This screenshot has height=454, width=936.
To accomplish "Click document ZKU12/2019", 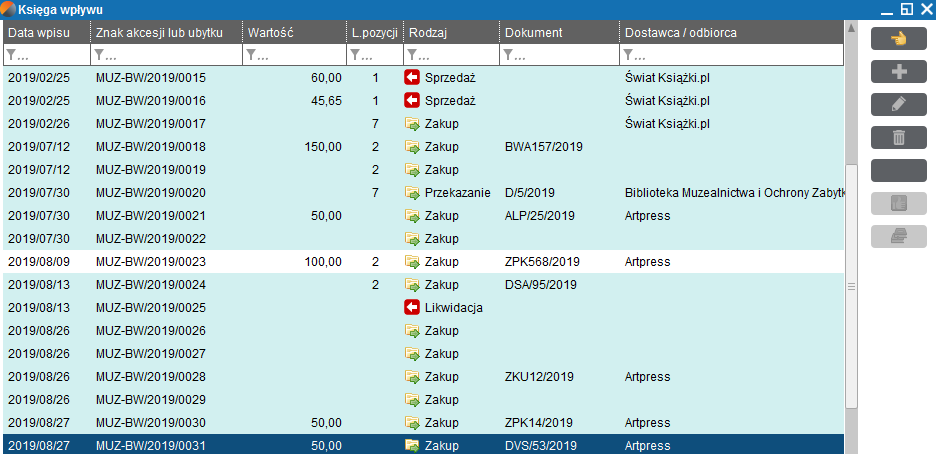I will tap(539, 376).
